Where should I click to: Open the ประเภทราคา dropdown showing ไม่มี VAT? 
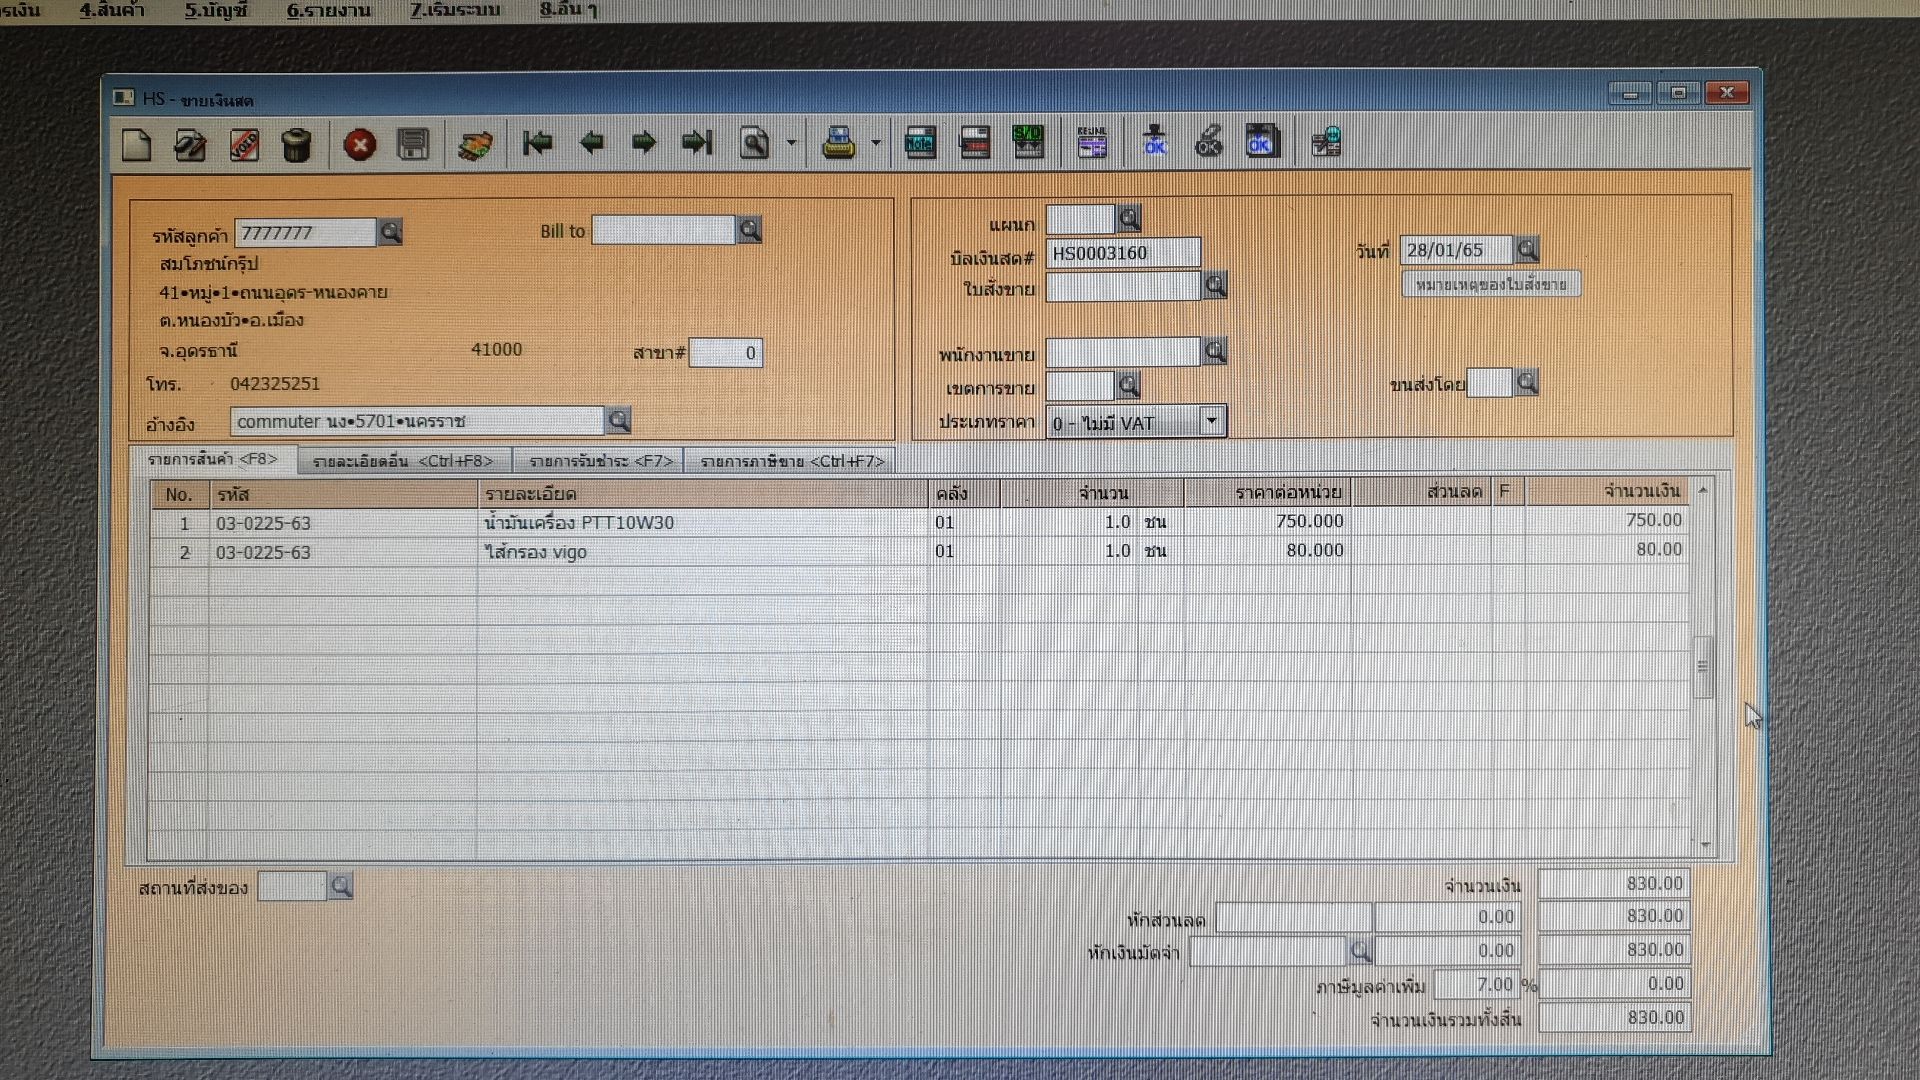[1135, 422]
